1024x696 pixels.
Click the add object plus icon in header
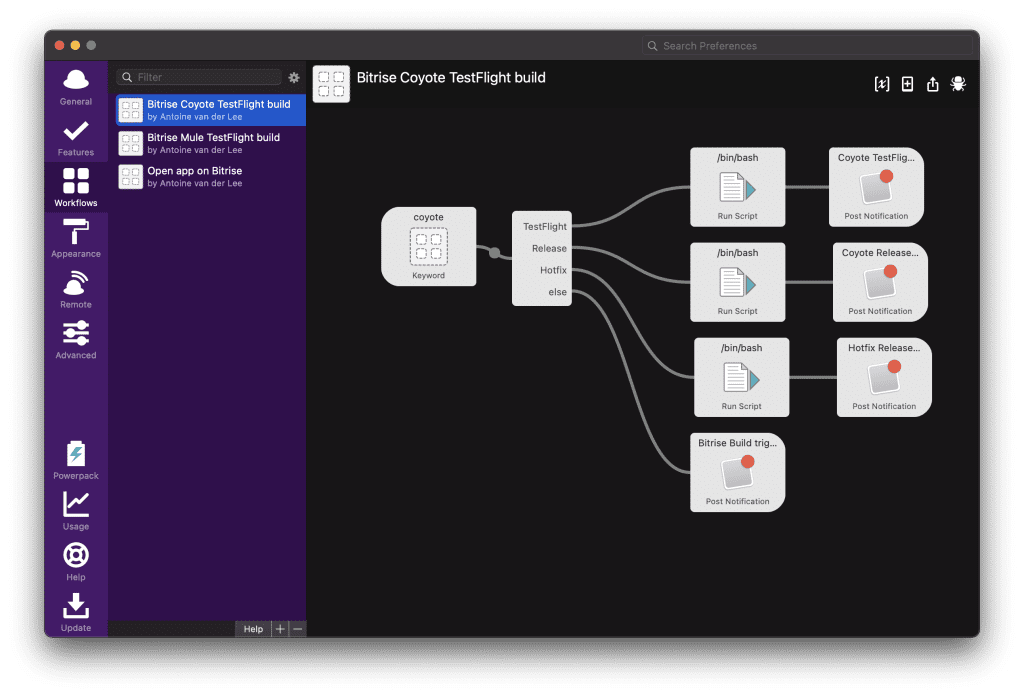(907, 84)
